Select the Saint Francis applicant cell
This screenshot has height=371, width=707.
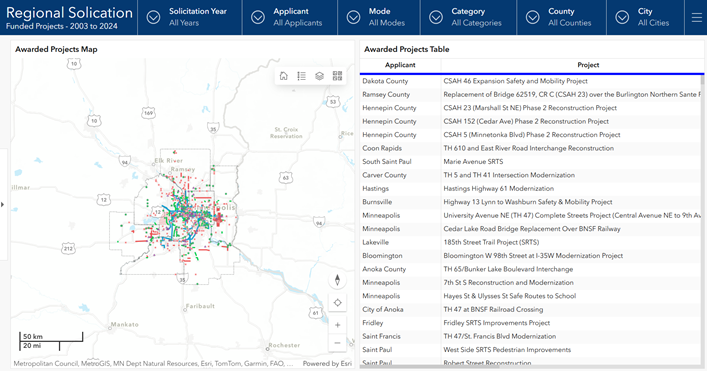400,337
